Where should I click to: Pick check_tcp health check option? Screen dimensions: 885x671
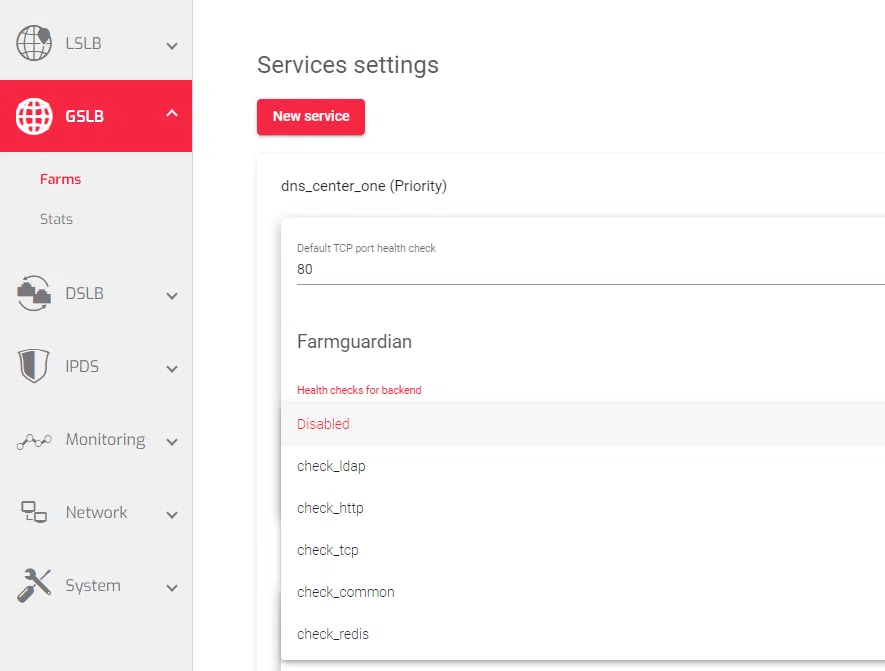327,550
